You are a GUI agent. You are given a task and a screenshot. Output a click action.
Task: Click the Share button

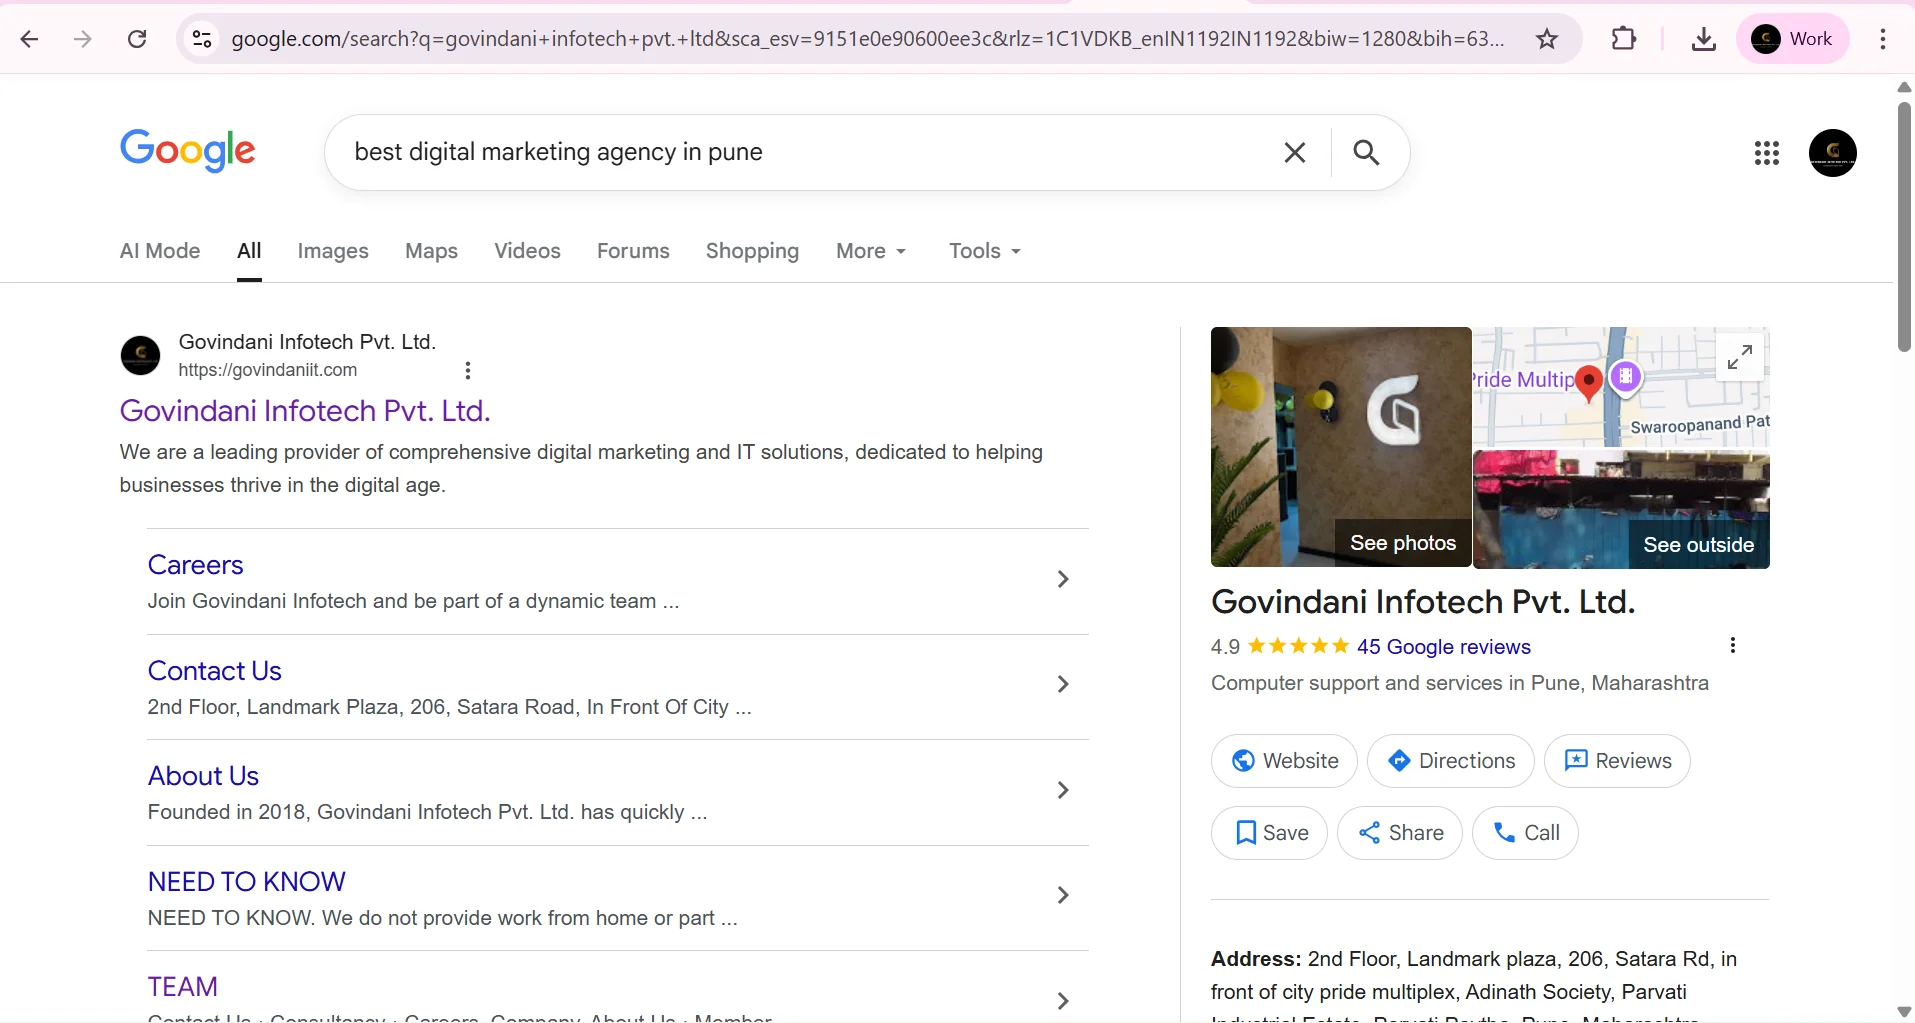pos(1400,833)
